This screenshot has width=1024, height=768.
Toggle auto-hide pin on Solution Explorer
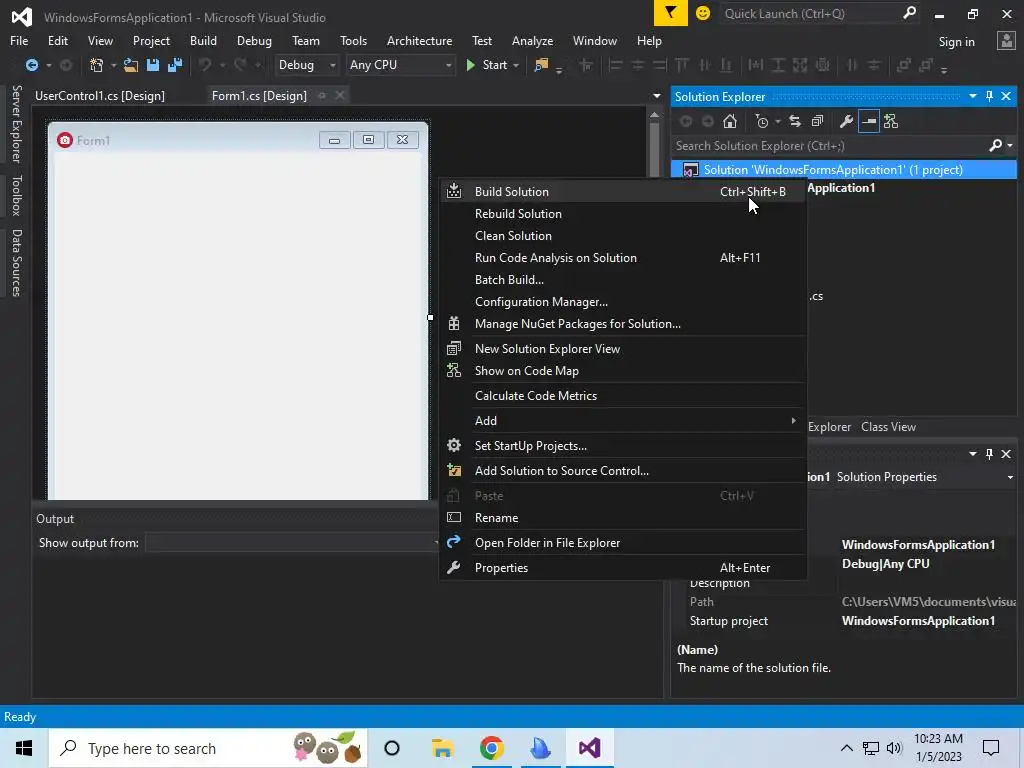click(x=989, y=96)
